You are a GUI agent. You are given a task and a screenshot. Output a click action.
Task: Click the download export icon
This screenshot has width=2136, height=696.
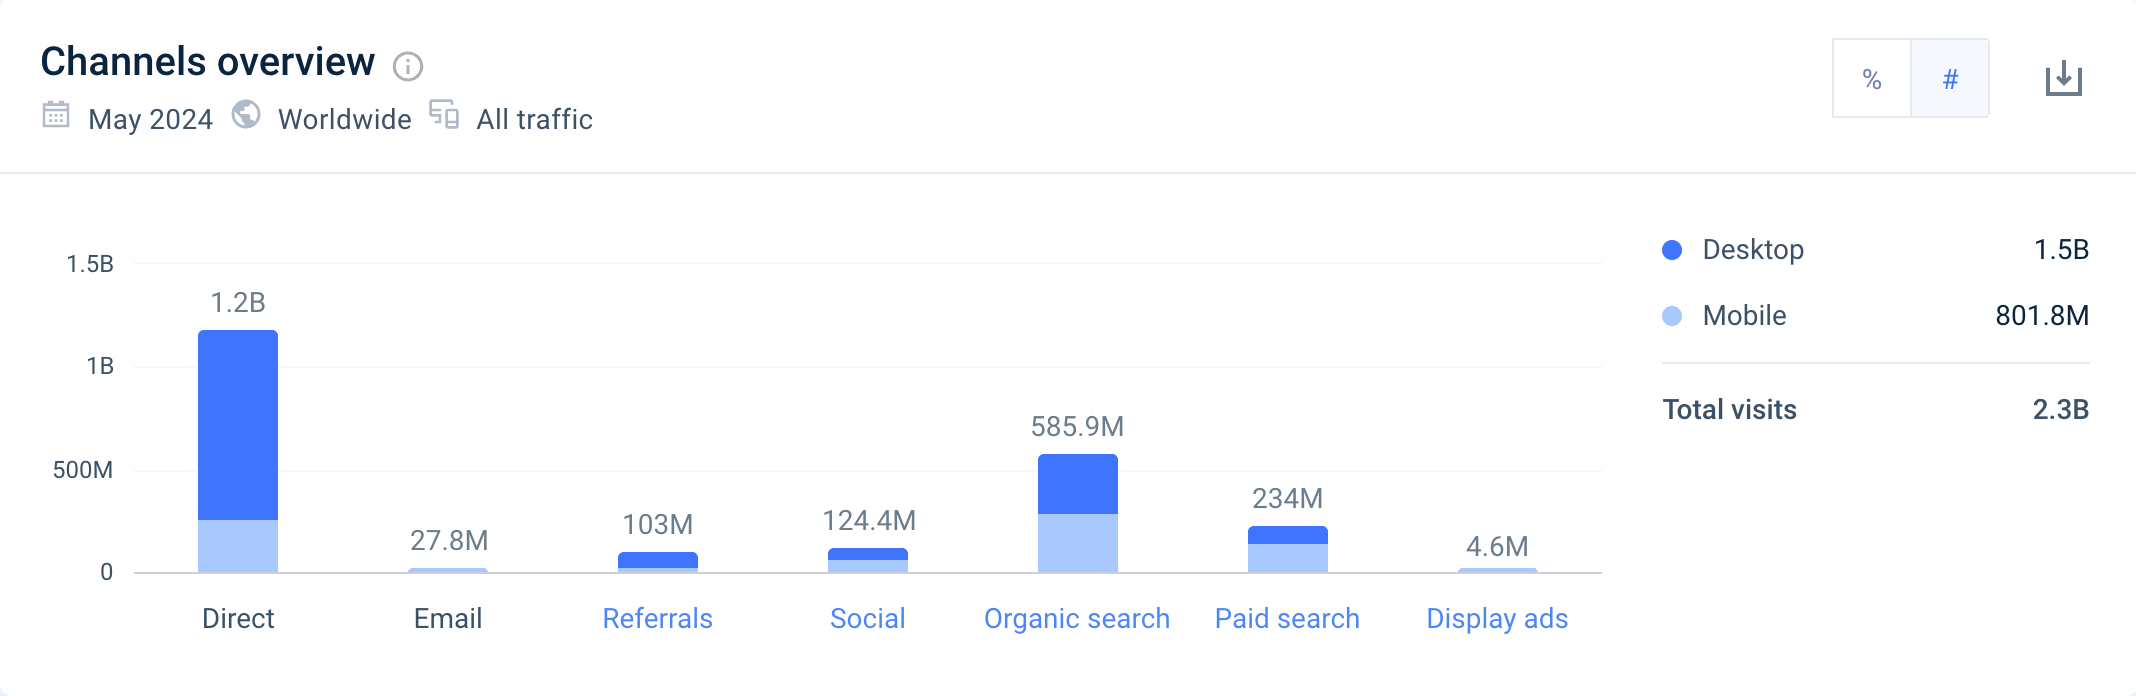click(2065, 77)
